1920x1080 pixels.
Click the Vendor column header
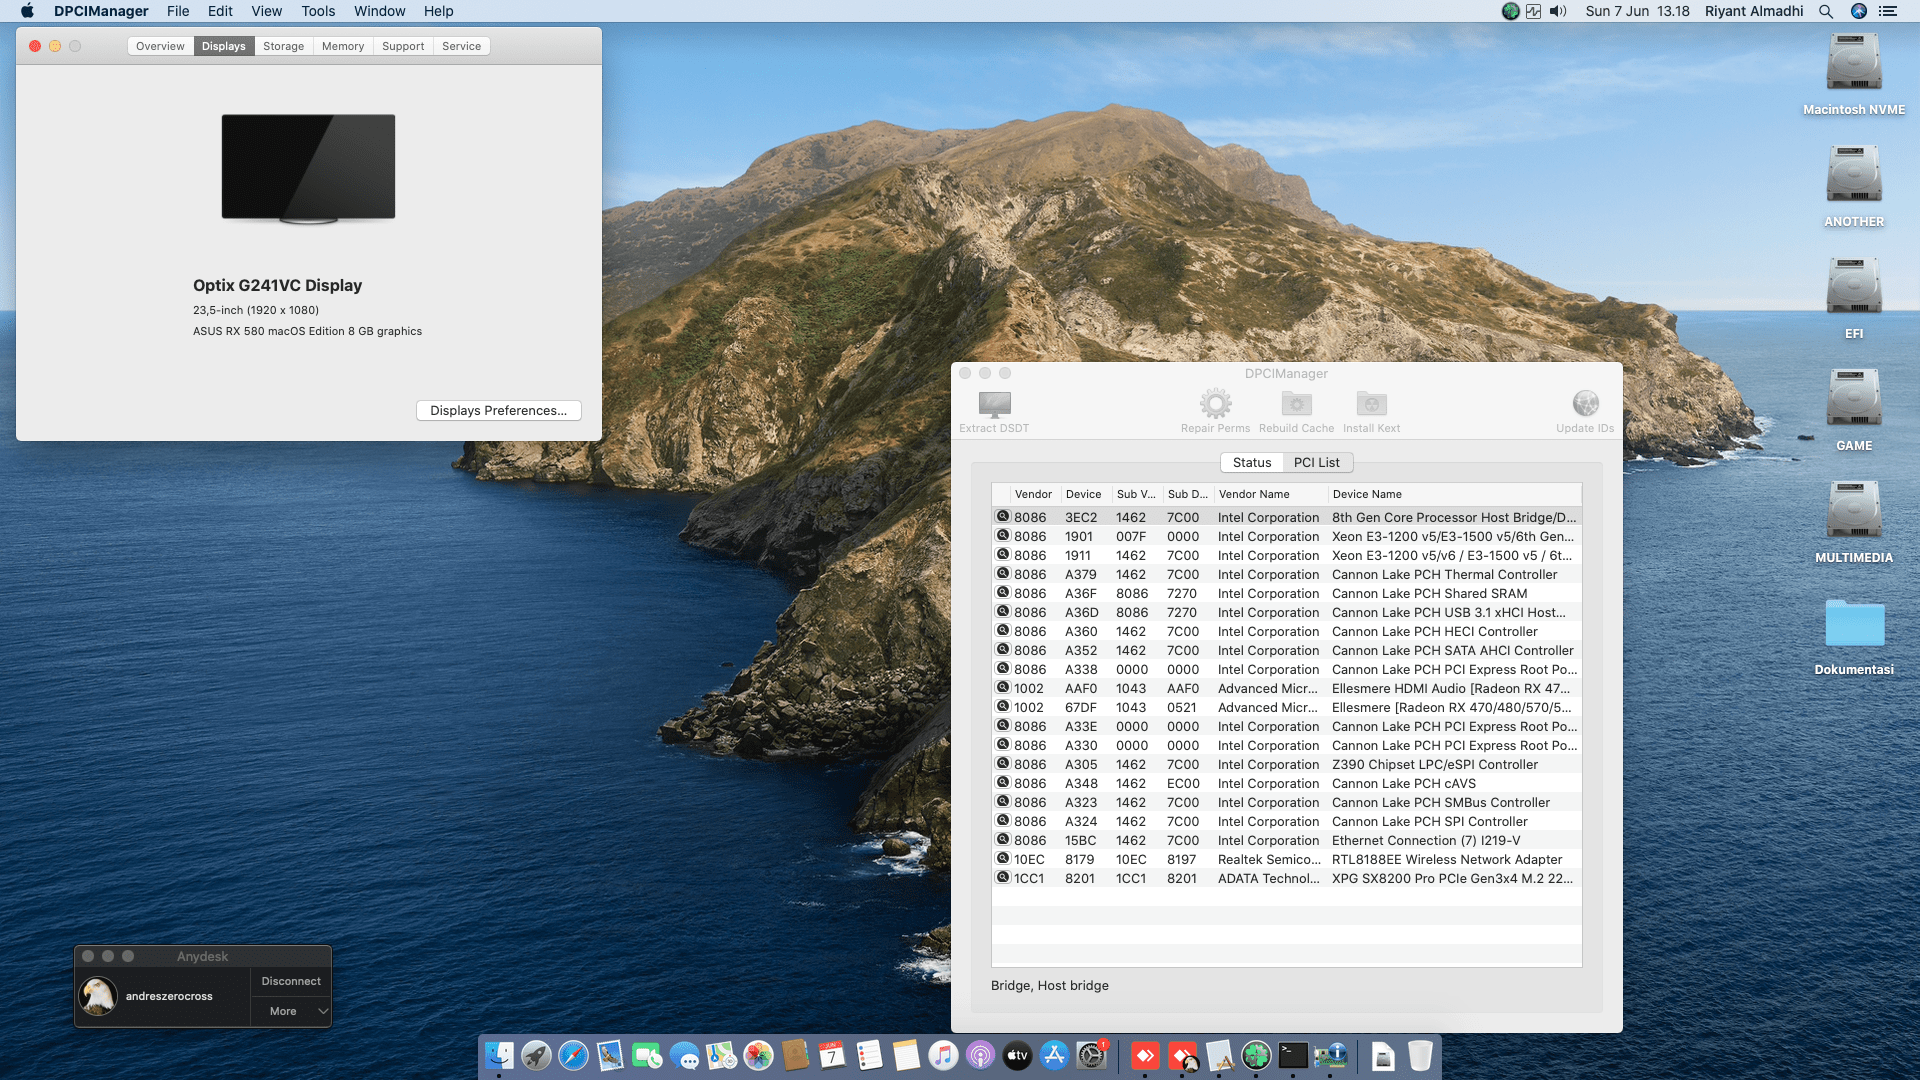(x=1033, y=494)
